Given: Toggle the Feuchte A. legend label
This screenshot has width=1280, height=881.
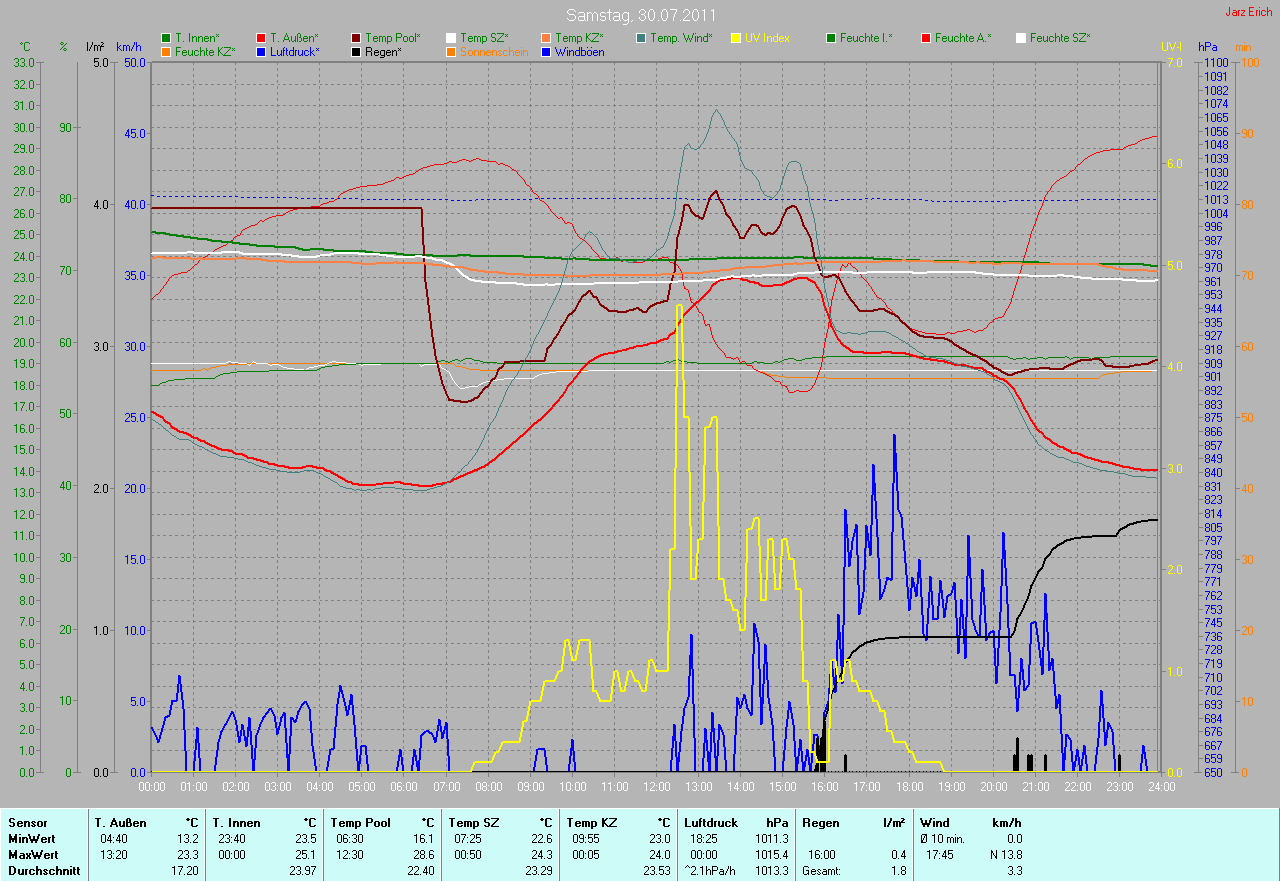Looking at the screenshot, I should (963, 38).
